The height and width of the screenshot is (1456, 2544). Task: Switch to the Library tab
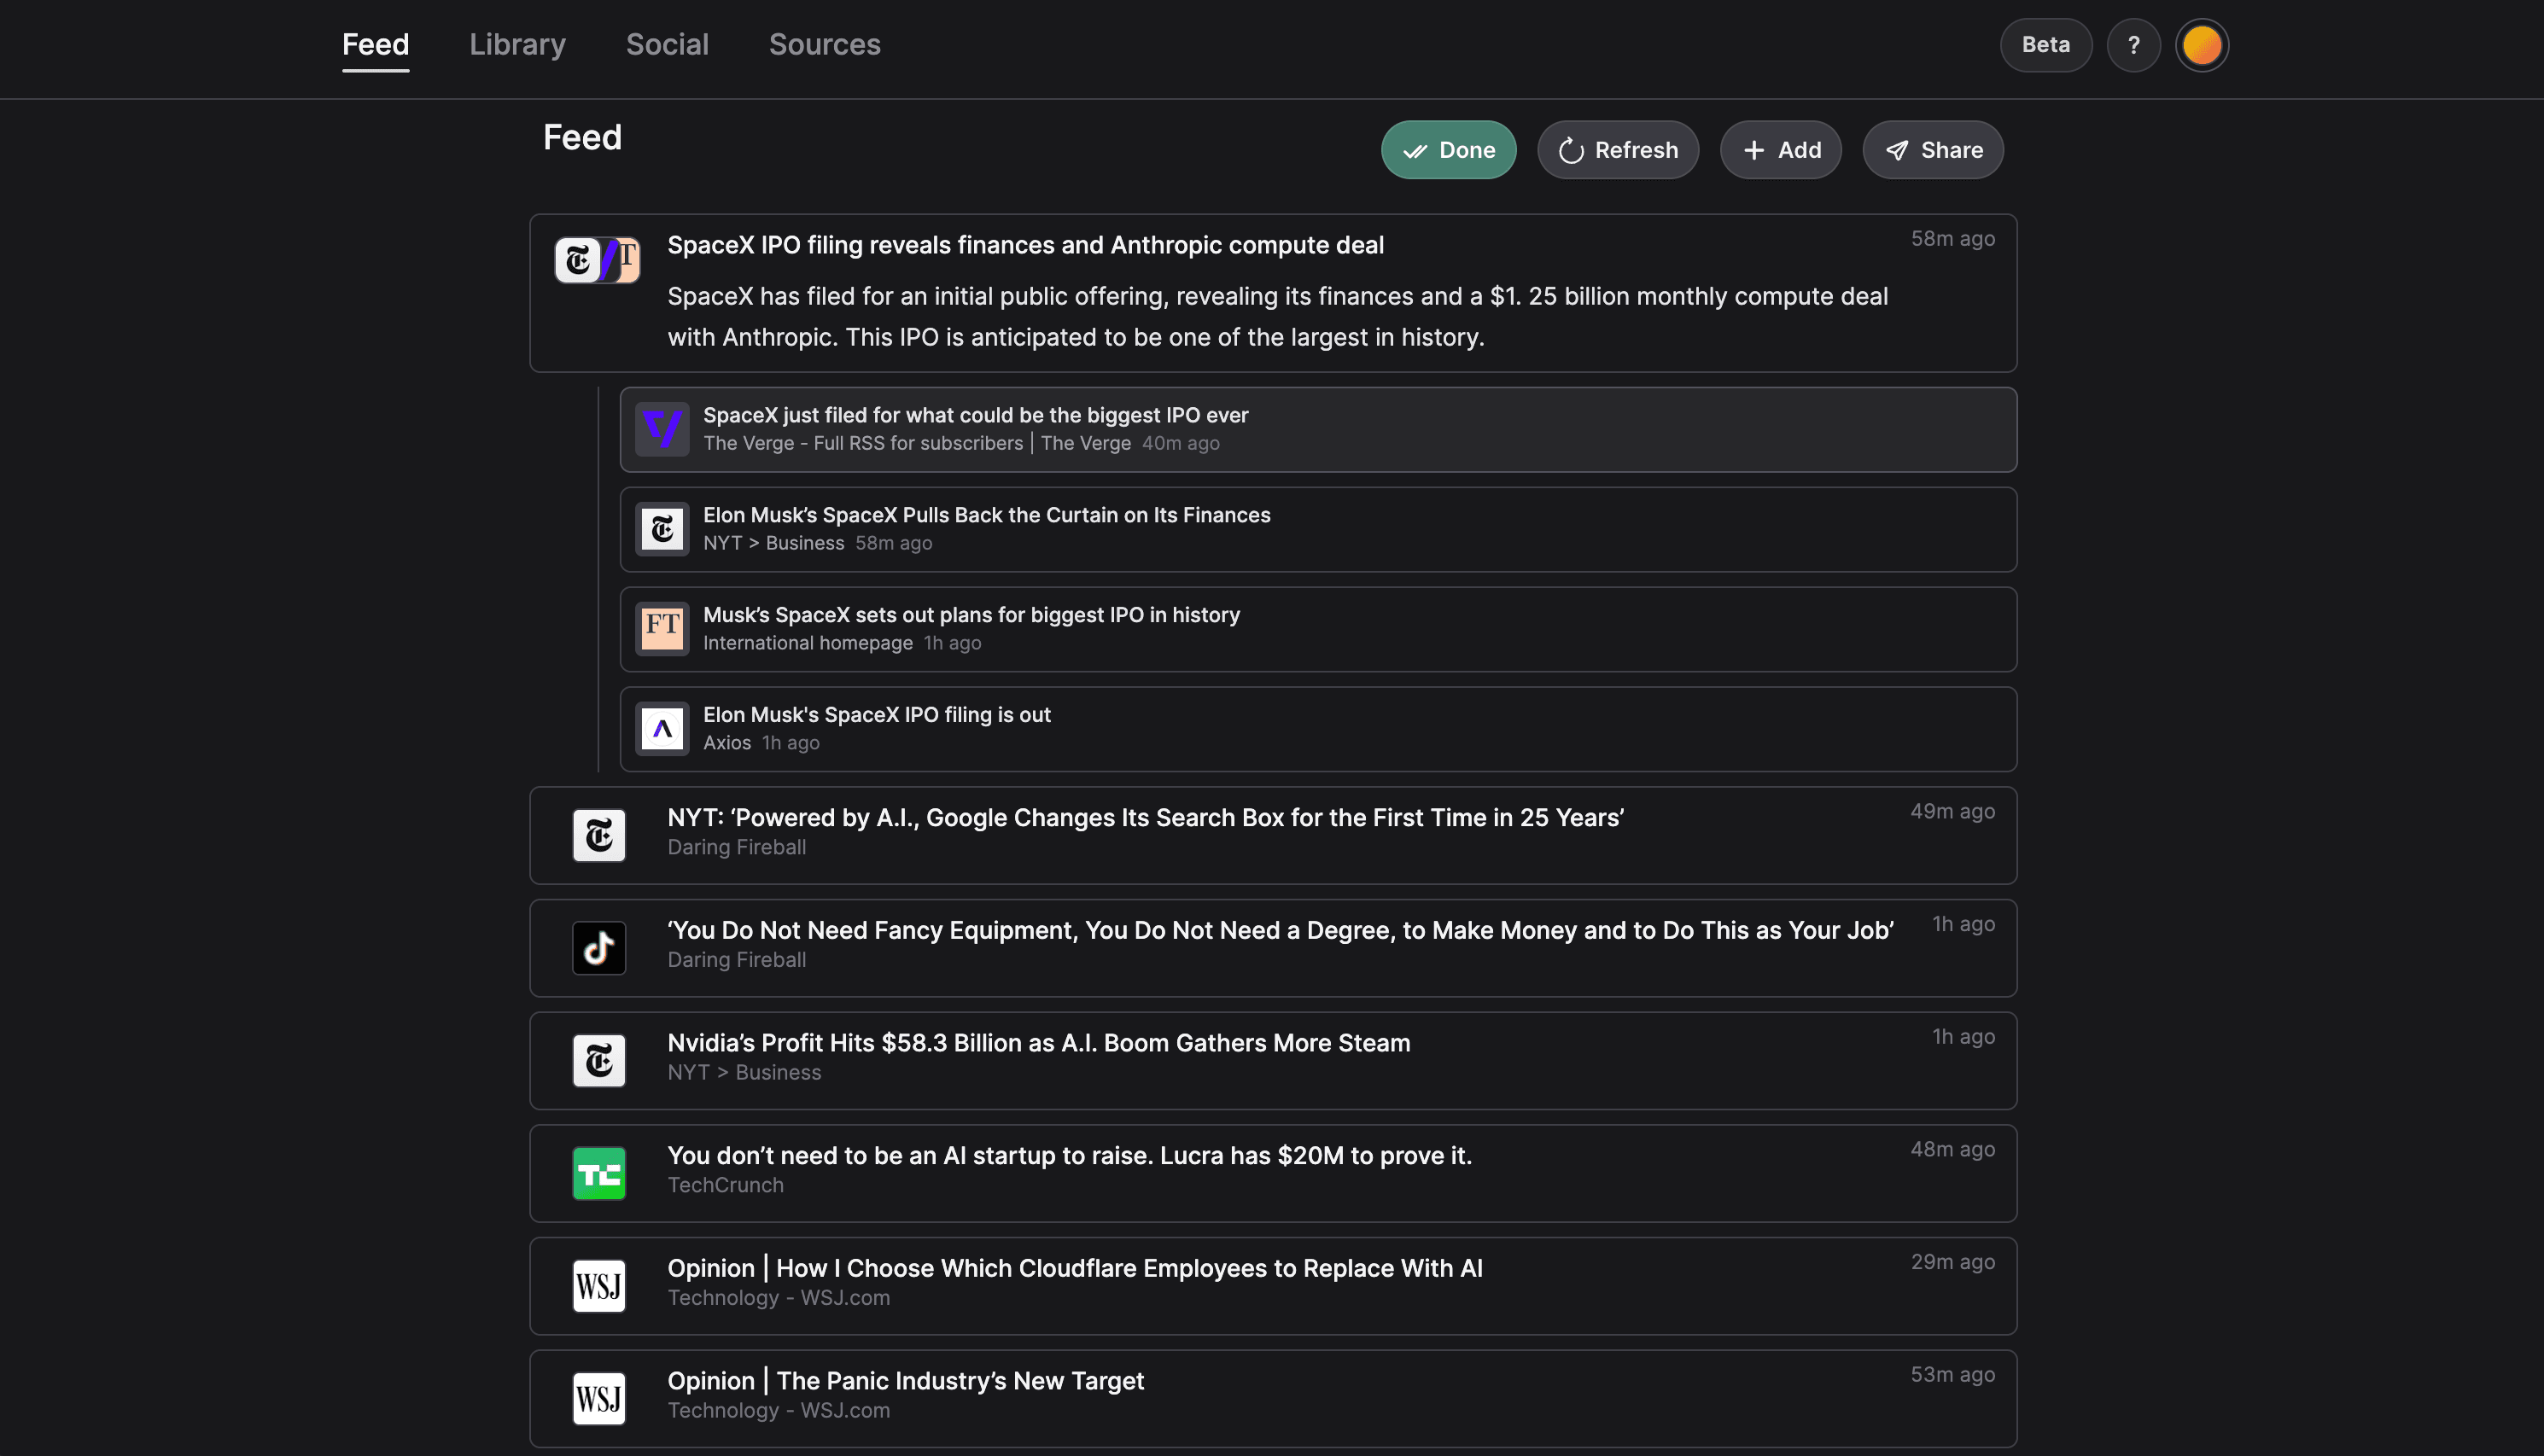517,44
